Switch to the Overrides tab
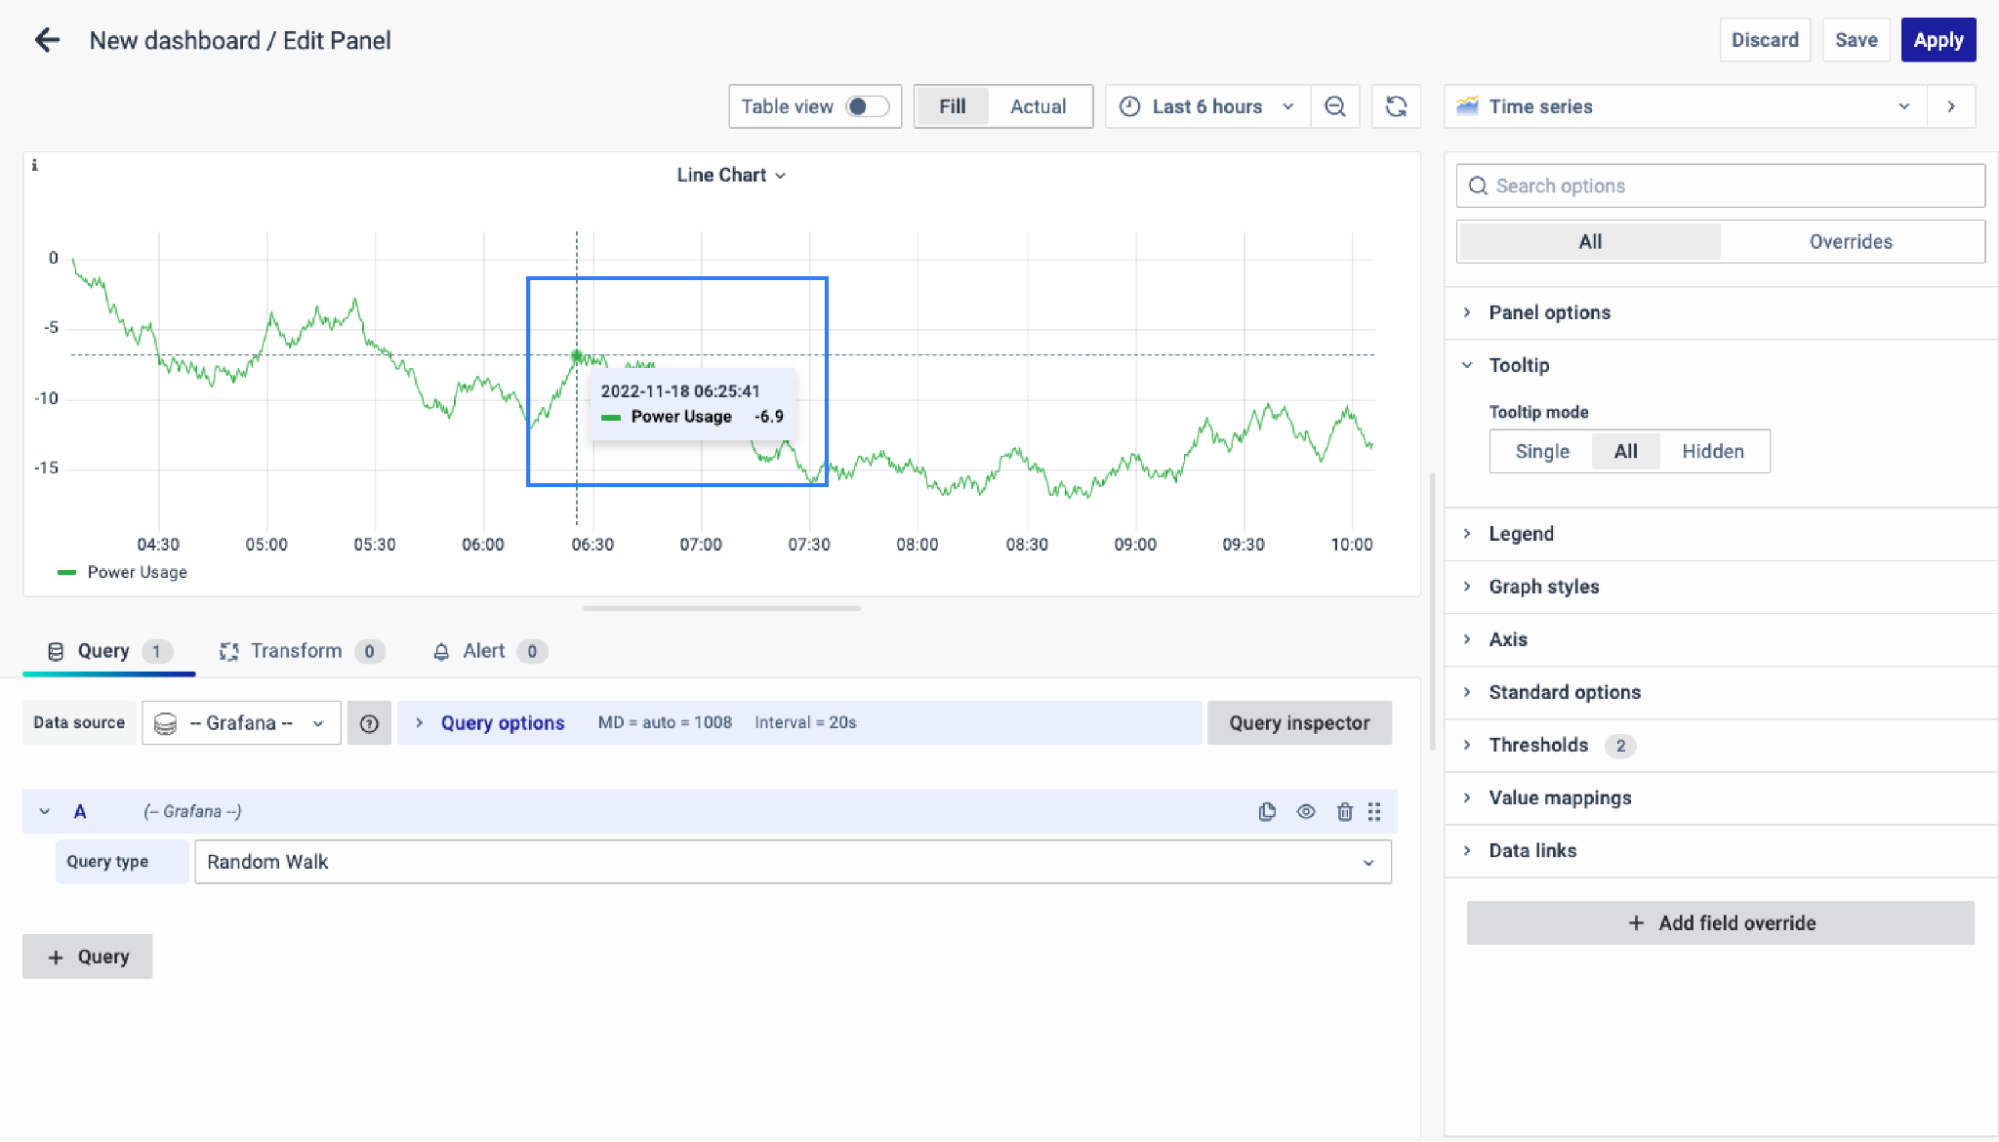Image resolution: width=1999 pixels, height=1142 pixels. coord(1850,242)
